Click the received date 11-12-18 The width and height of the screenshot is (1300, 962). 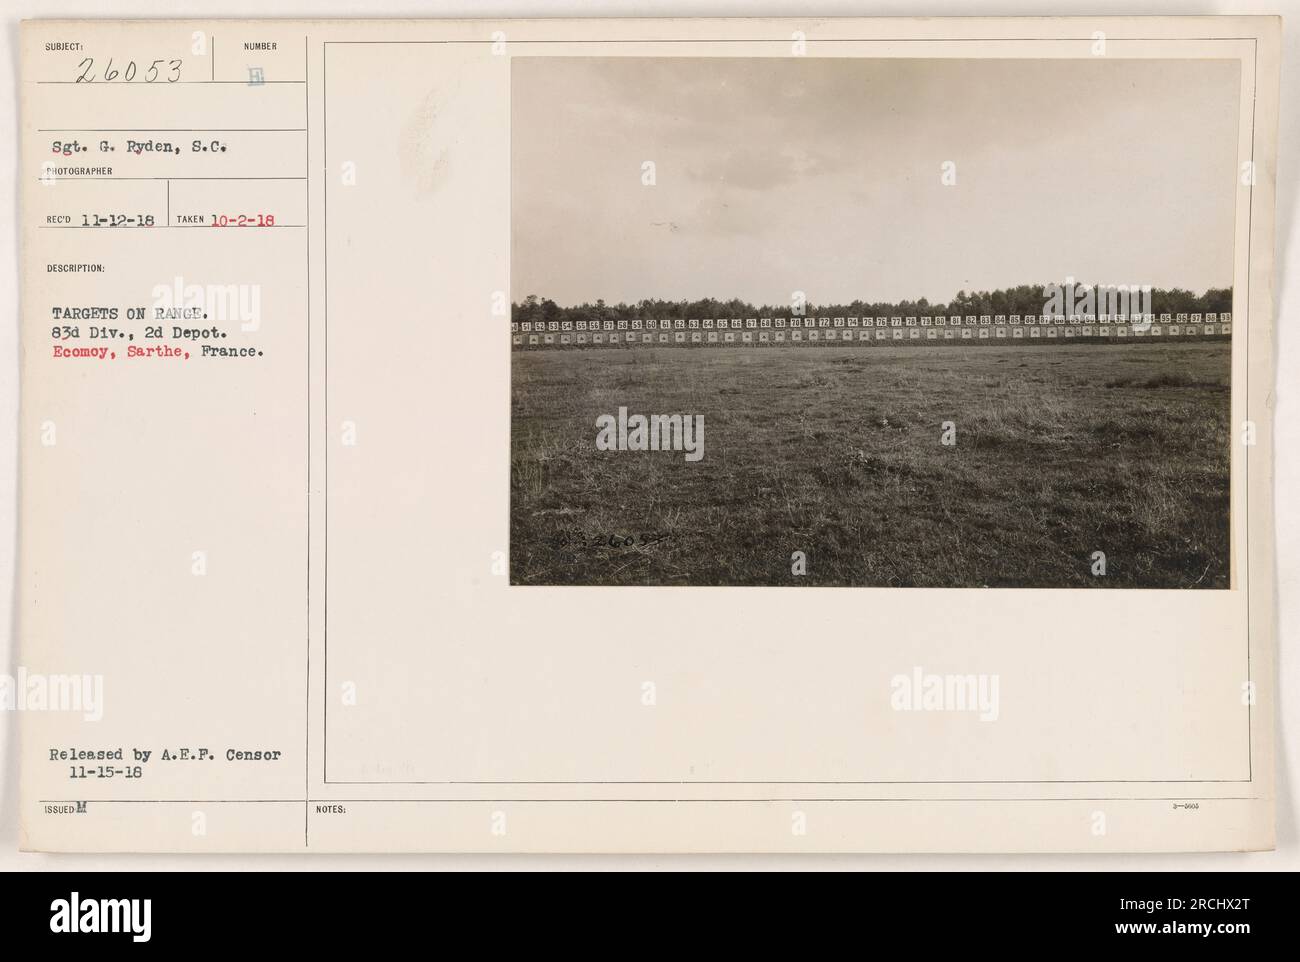(116, 221)
